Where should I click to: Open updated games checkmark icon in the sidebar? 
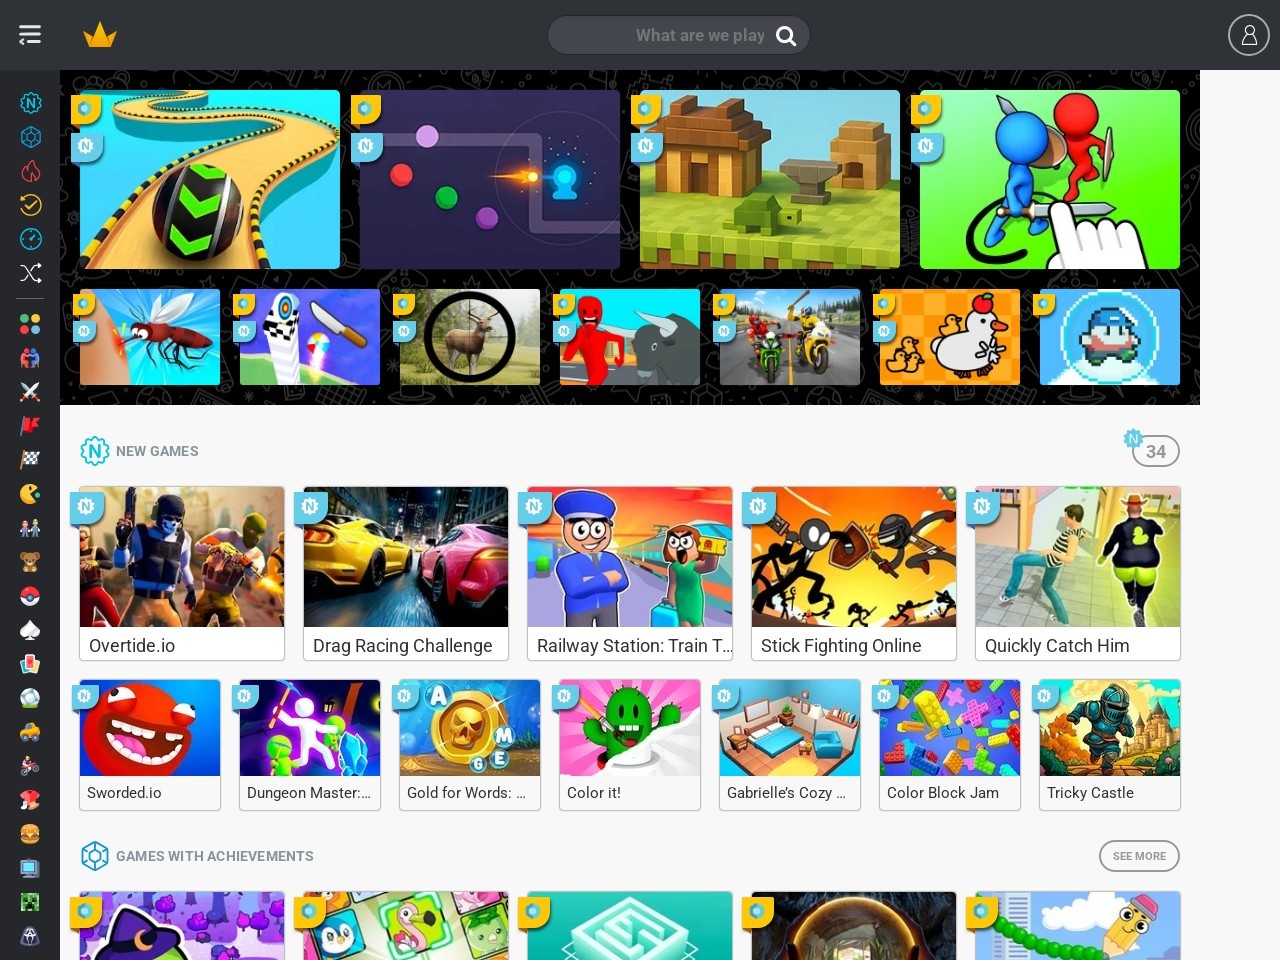pyautogui.click(x=31, y=205)
